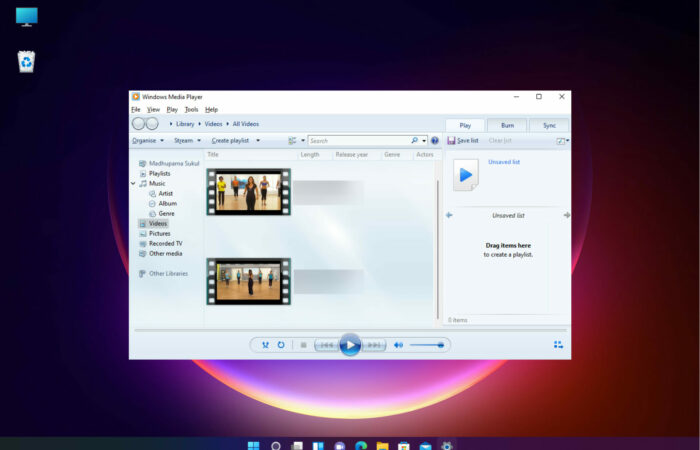Toggle repeat in playback controls
The width and height of the screenshot is (700, 450).
[281, 345]
